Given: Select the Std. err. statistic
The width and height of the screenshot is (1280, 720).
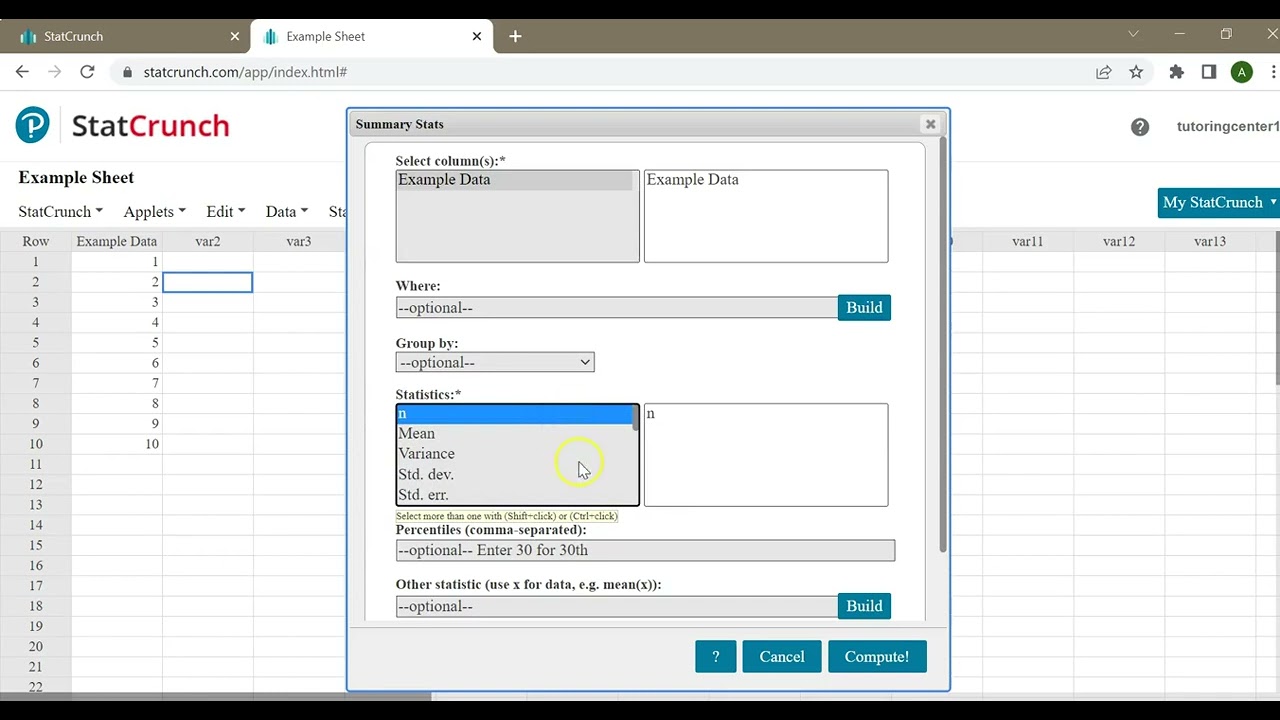Looking at the screenshot, I should coord(515,495).
